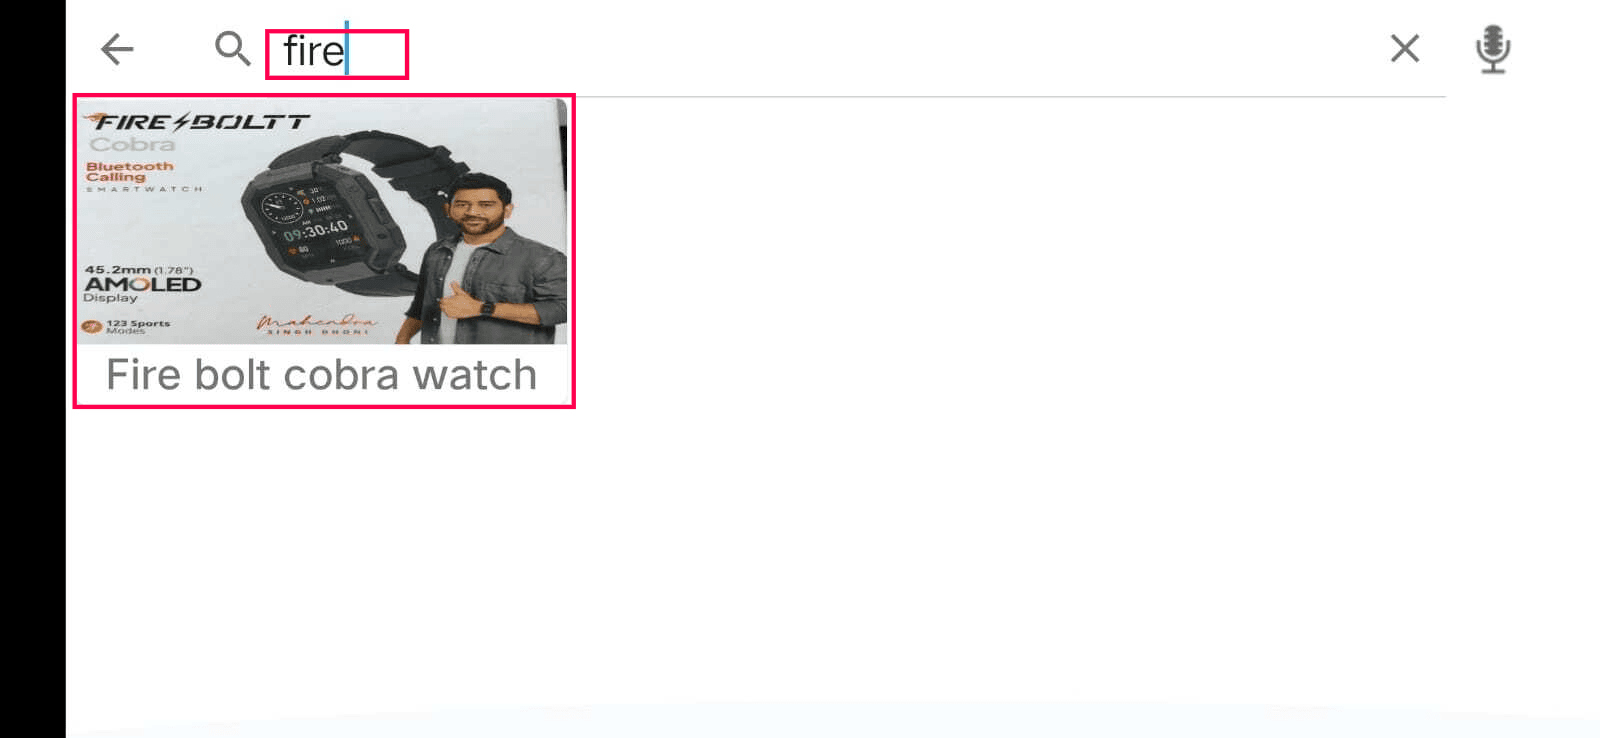Place the cursor after "fire" in search box
The height and width of the screenshot is (738, 1600).
(347, 51)
